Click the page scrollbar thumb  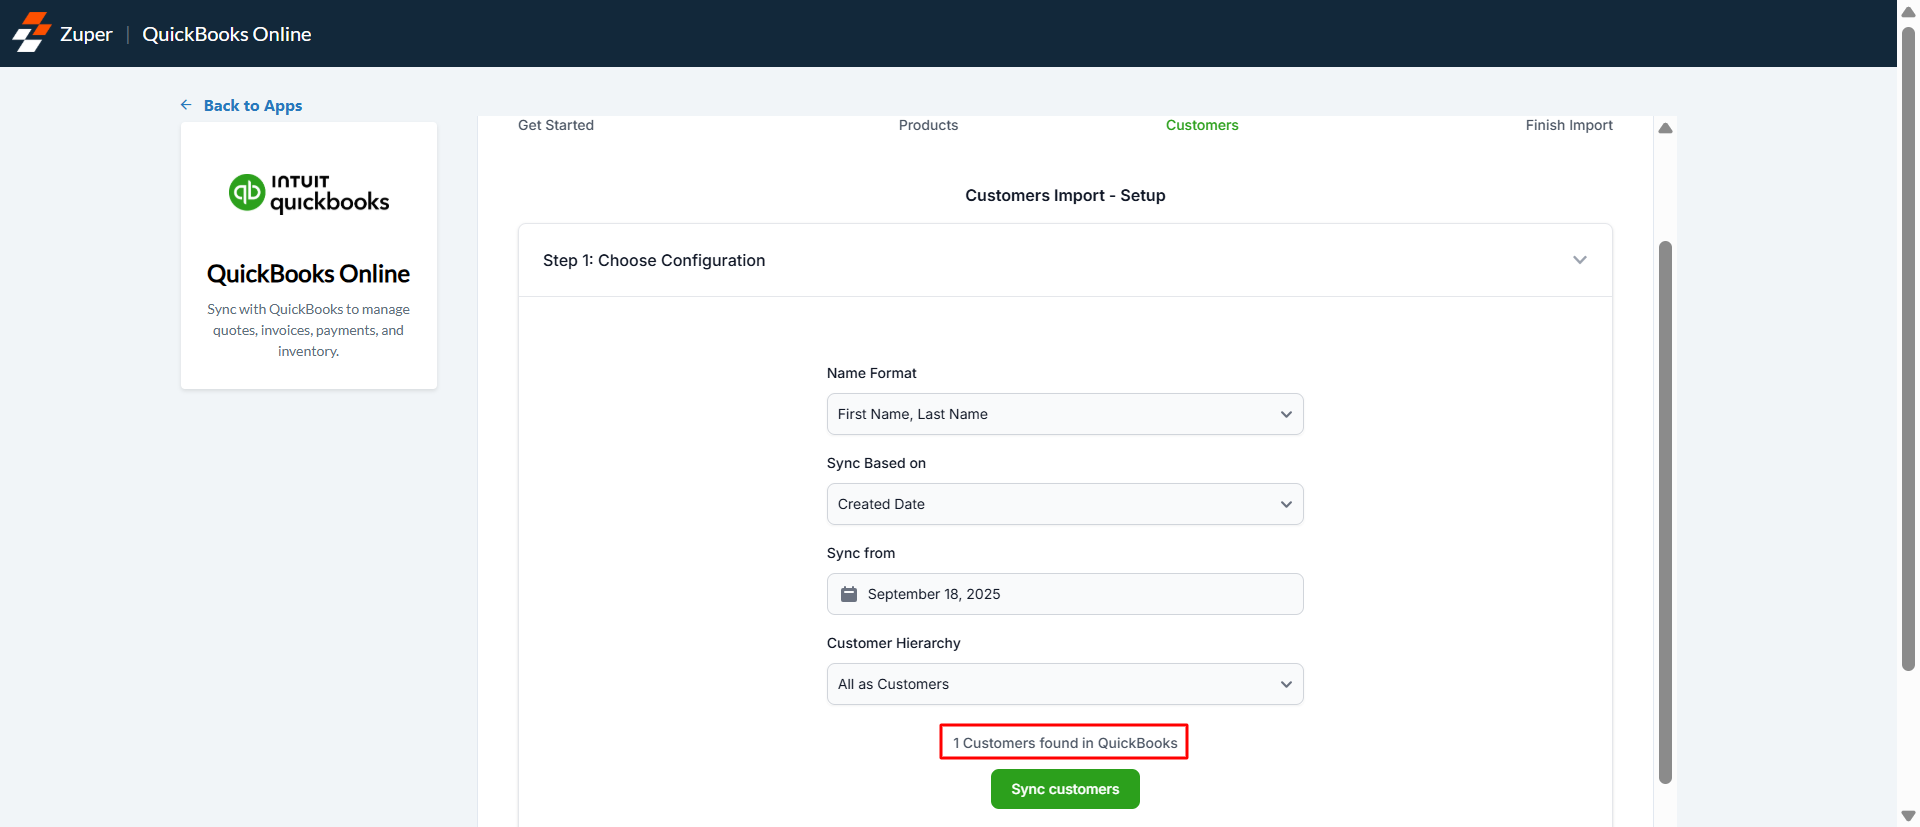(1908, 348)
